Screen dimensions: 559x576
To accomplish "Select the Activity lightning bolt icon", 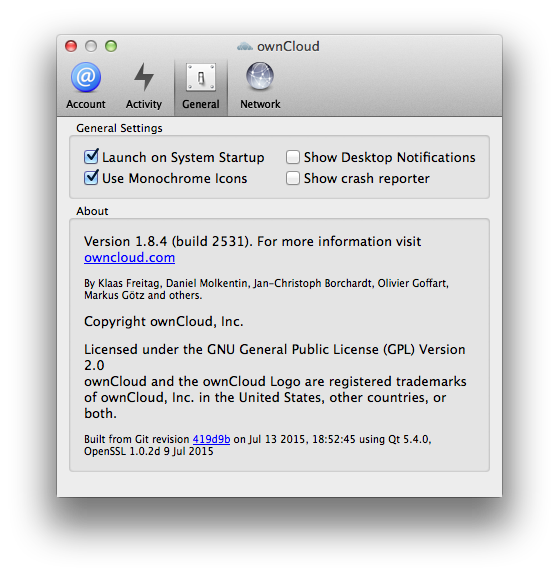I will [x=144, y=77].
